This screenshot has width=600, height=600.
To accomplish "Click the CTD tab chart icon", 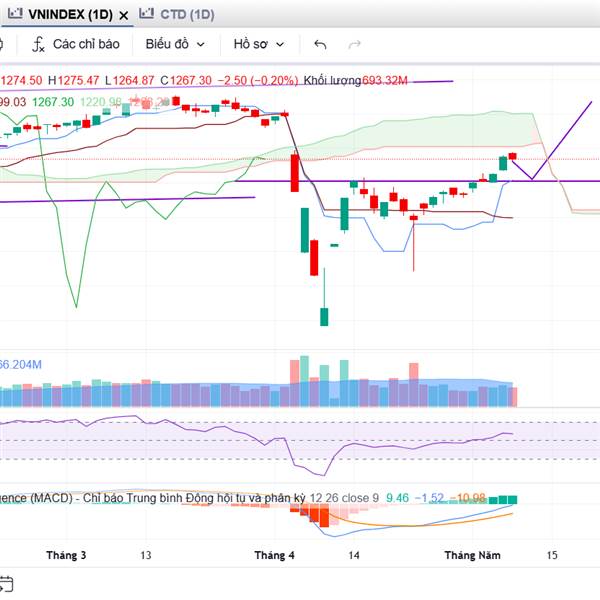I will (146, 14).
